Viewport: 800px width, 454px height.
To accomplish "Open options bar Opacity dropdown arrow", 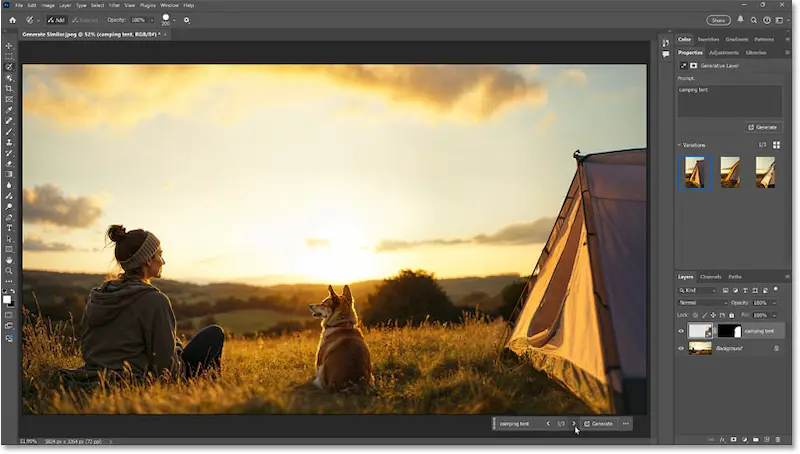I will click(x=152, y=20).
